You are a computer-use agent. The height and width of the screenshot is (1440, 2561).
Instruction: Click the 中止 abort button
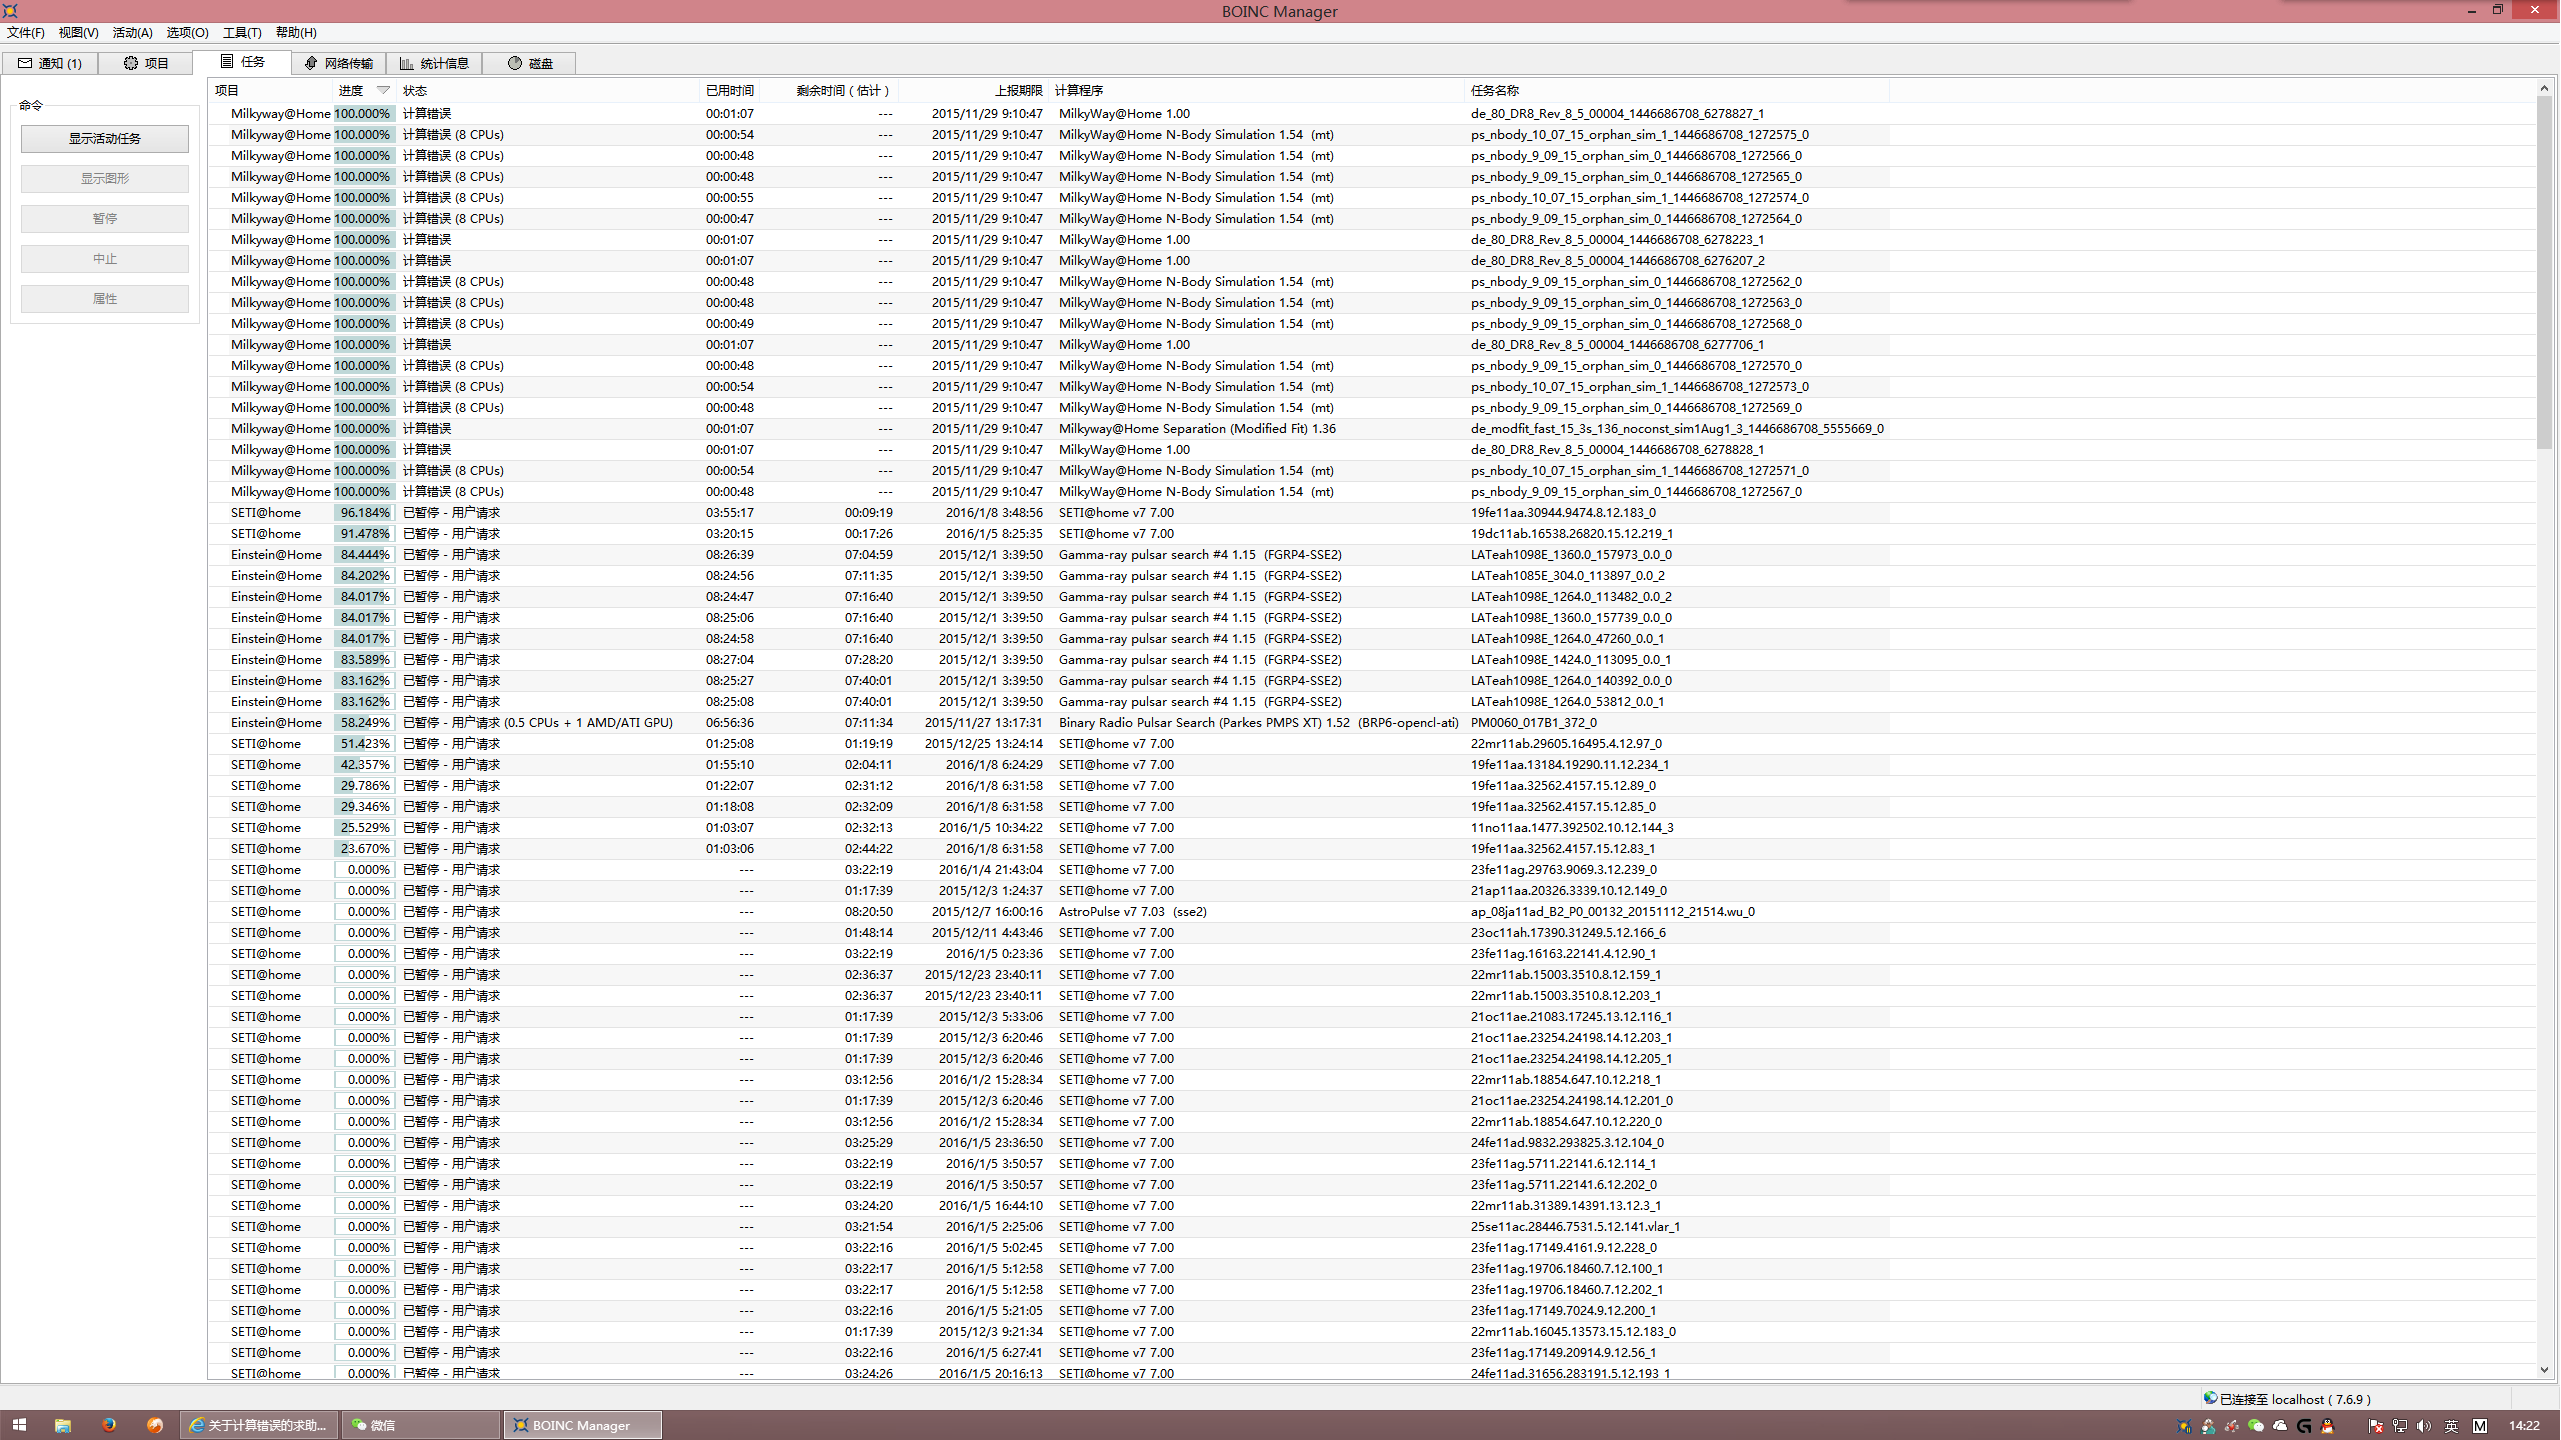[x=105, y=259]
